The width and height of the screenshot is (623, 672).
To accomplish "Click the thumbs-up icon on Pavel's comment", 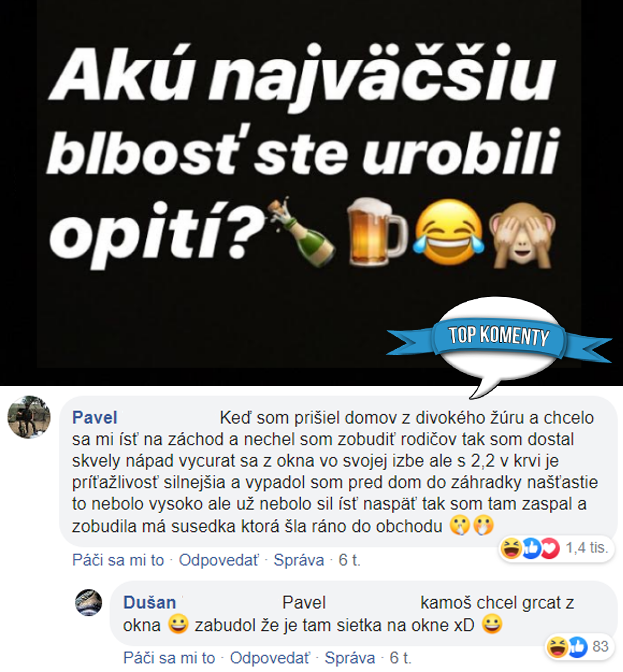I will [530, 549].
